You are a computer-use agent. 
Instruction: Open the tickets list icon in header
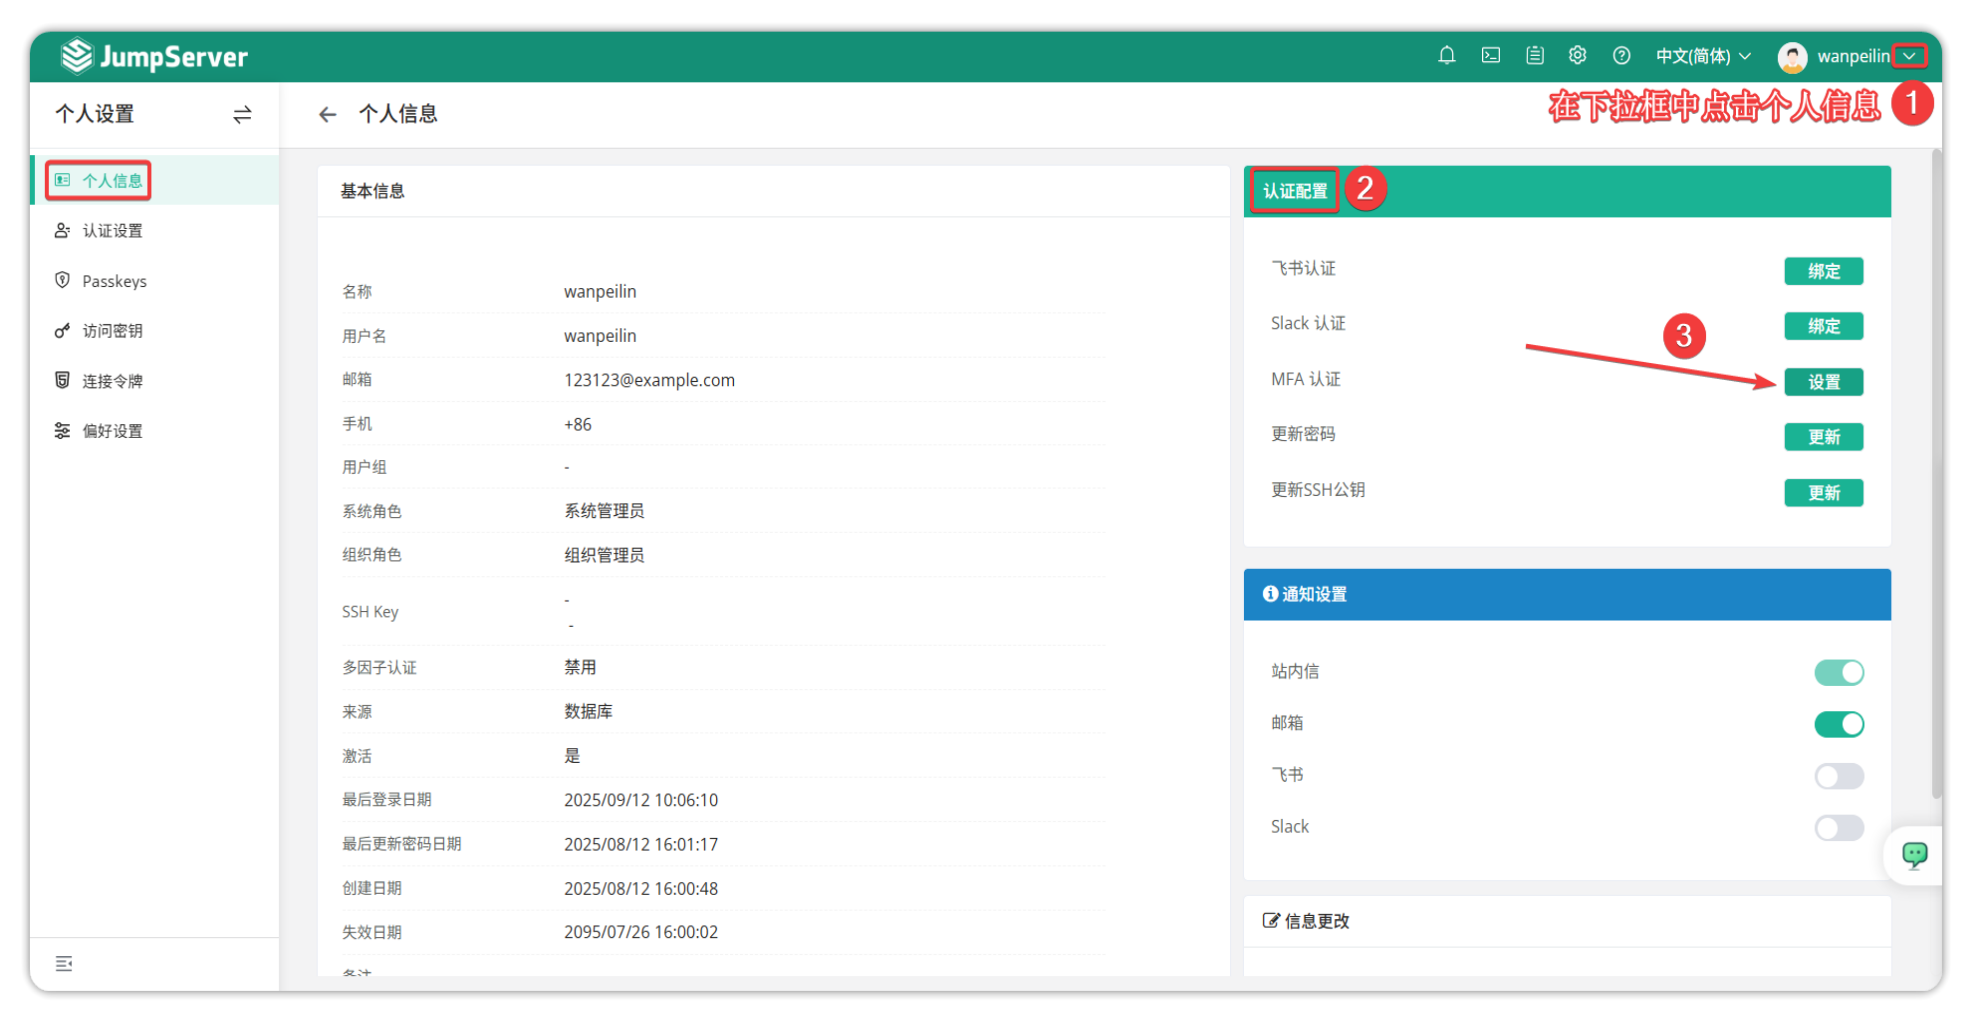pos(1534,56)
